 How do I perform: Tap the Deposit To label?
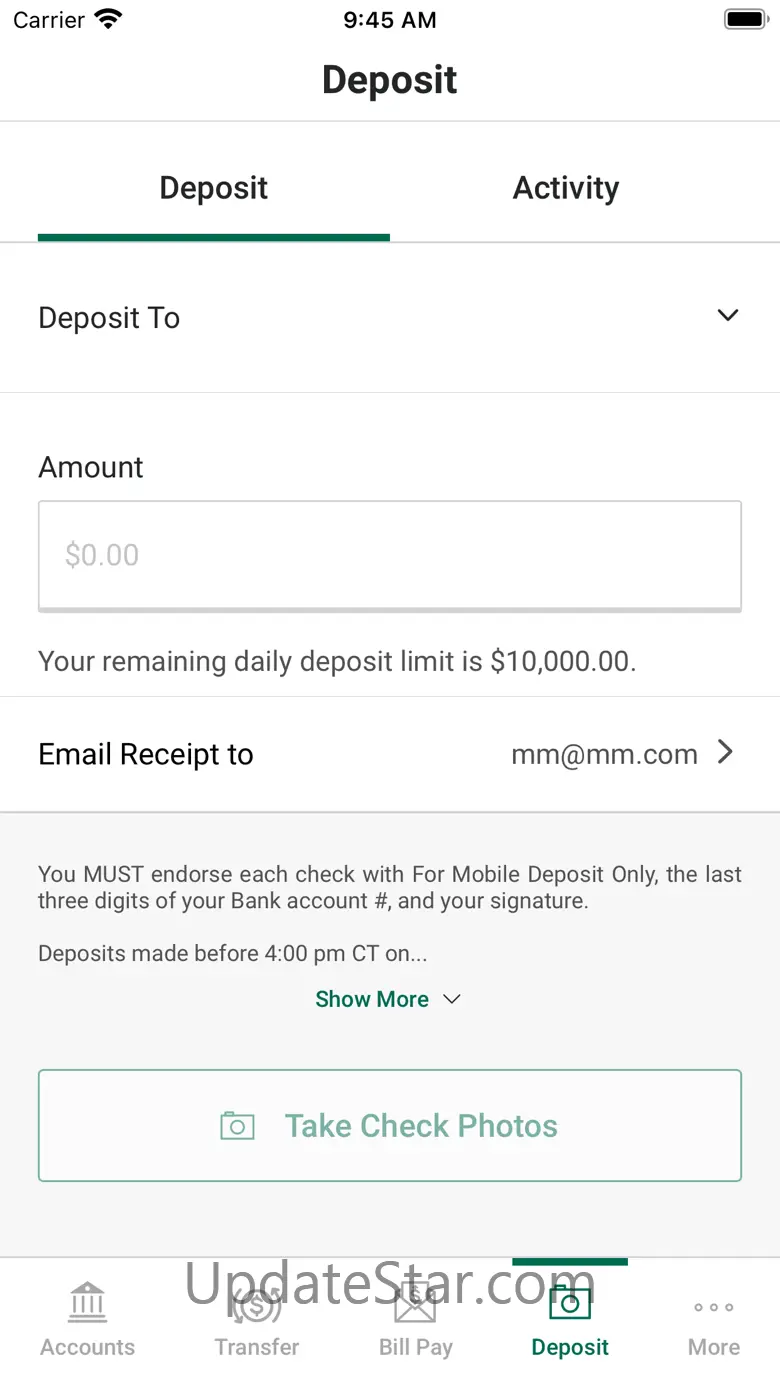pos(109,318)
